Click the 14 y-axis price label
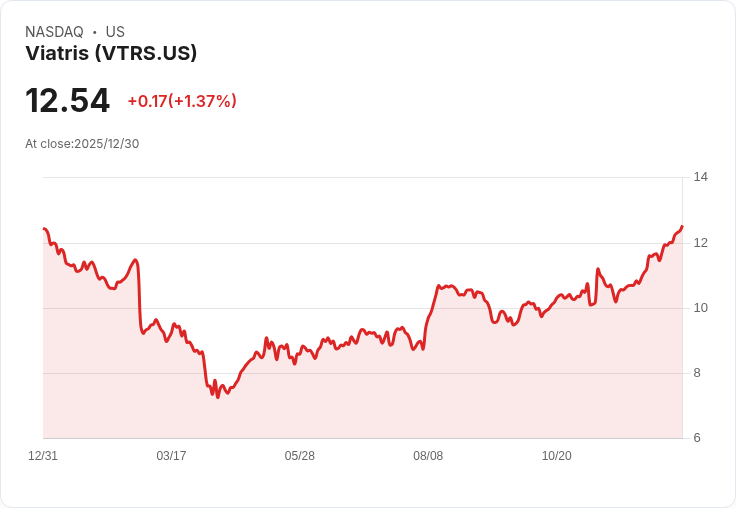Image resolution: width=736 pixels, height=508 pixels. coord(701,177)
